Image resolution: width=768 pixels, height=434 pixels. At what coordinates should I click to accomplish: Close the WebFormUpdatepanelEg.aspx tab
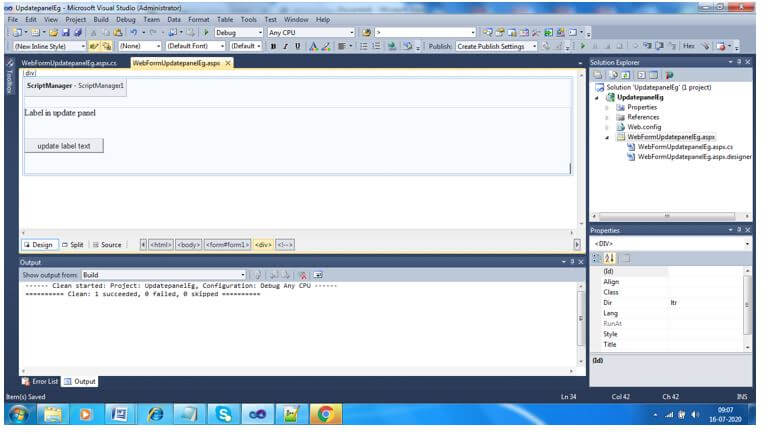228,63
